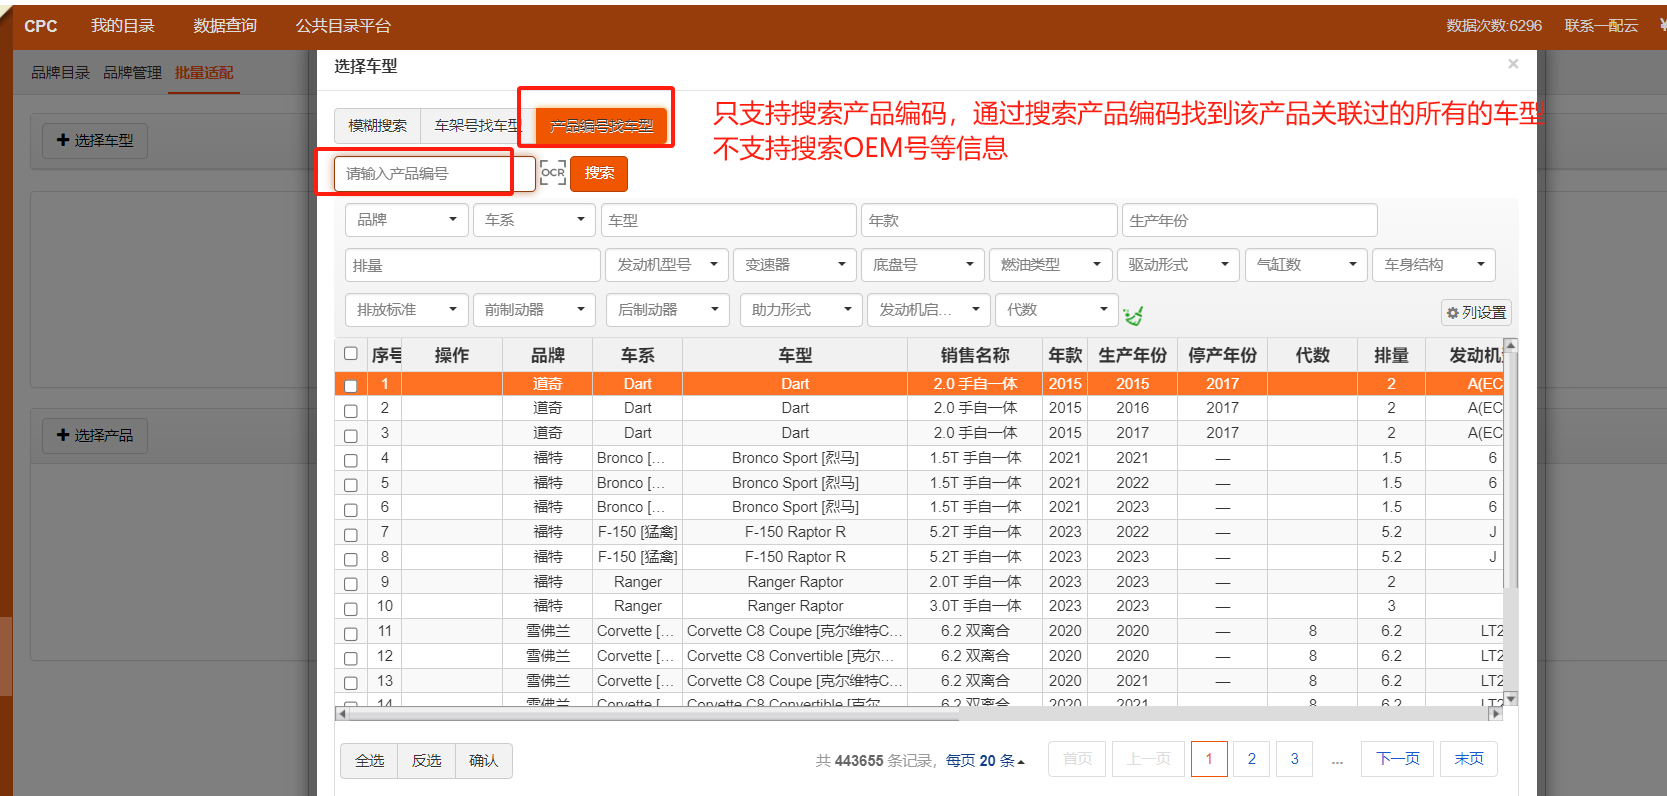Click the CPC logo

[41, 26]
